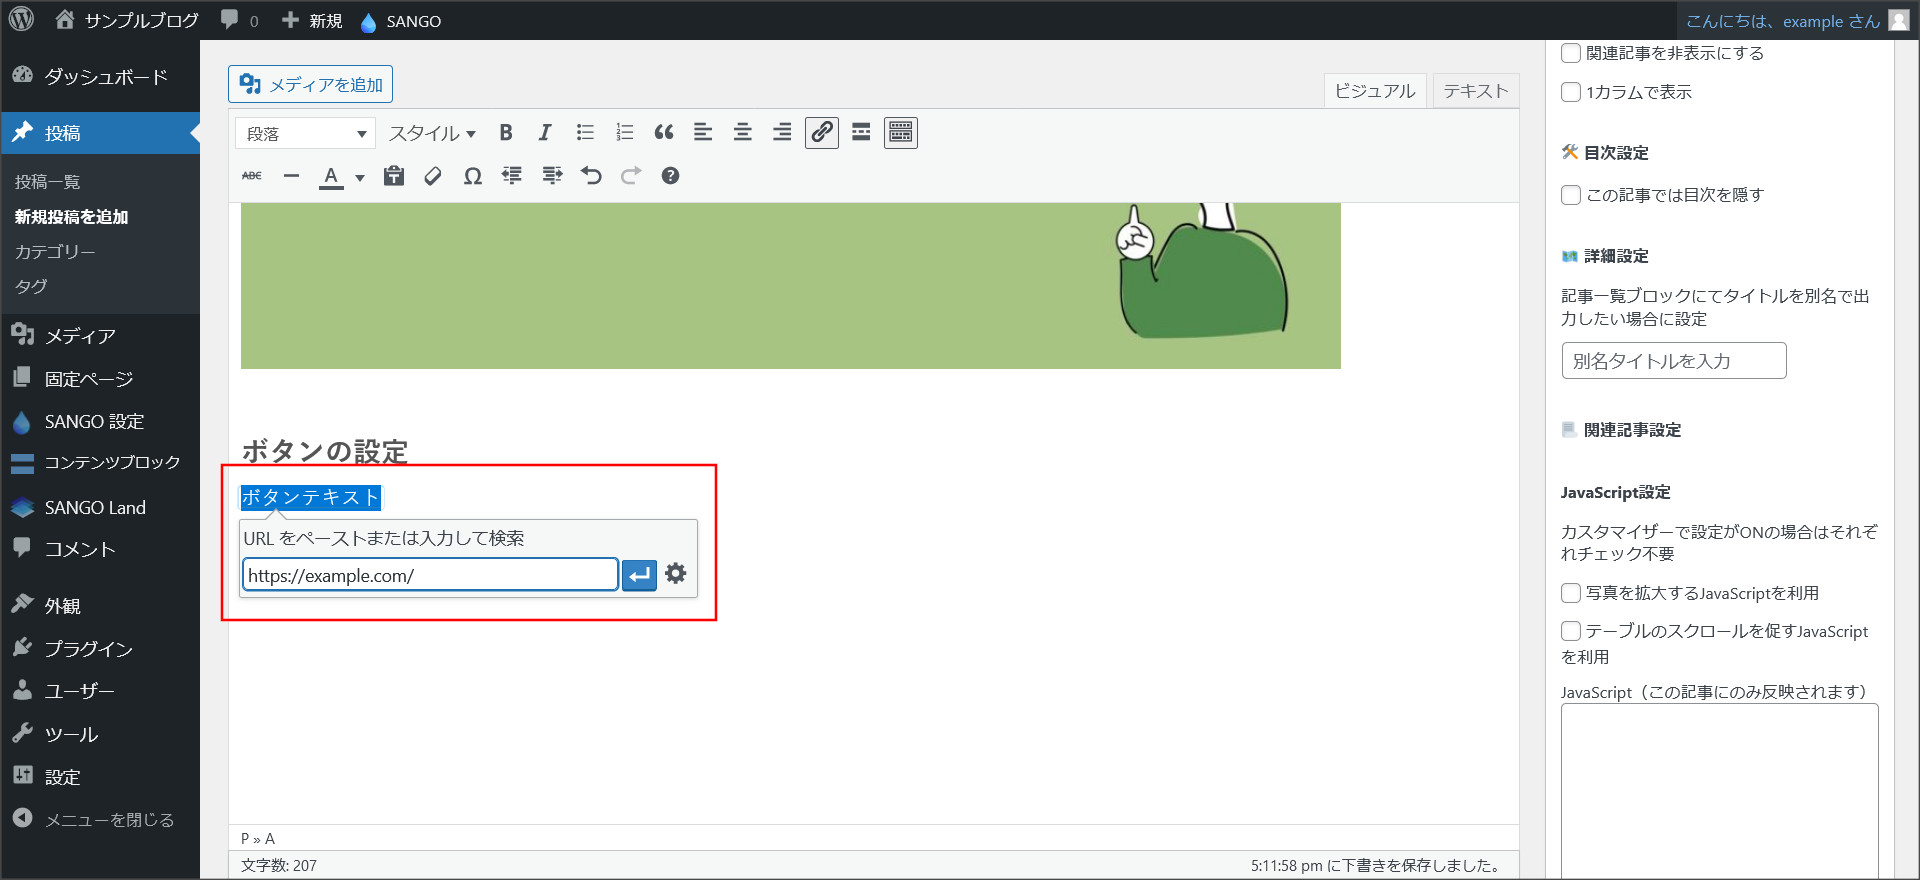Viewport: 1920px width, 880px height.
Task: Click the insert/edit link icon
Action: (x=822, y=133)
